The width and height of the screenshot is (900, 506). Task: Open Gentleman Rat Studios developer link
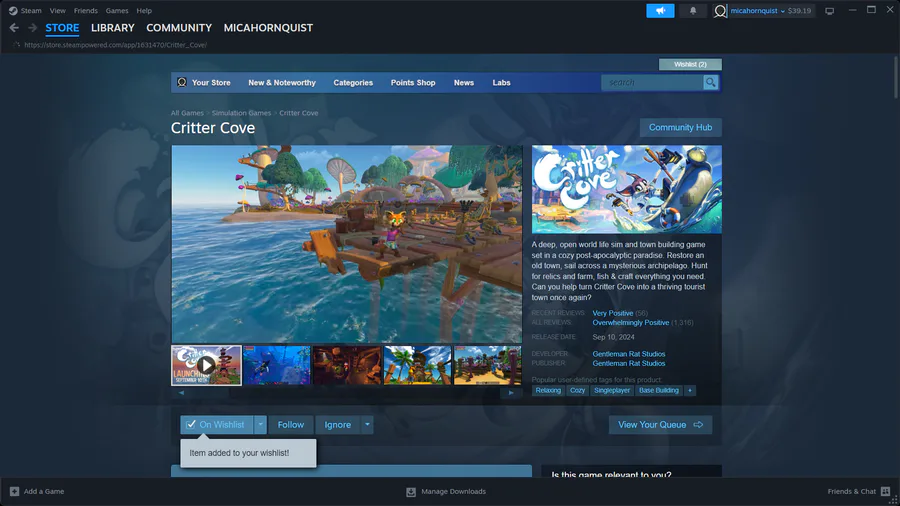point(629,354)
